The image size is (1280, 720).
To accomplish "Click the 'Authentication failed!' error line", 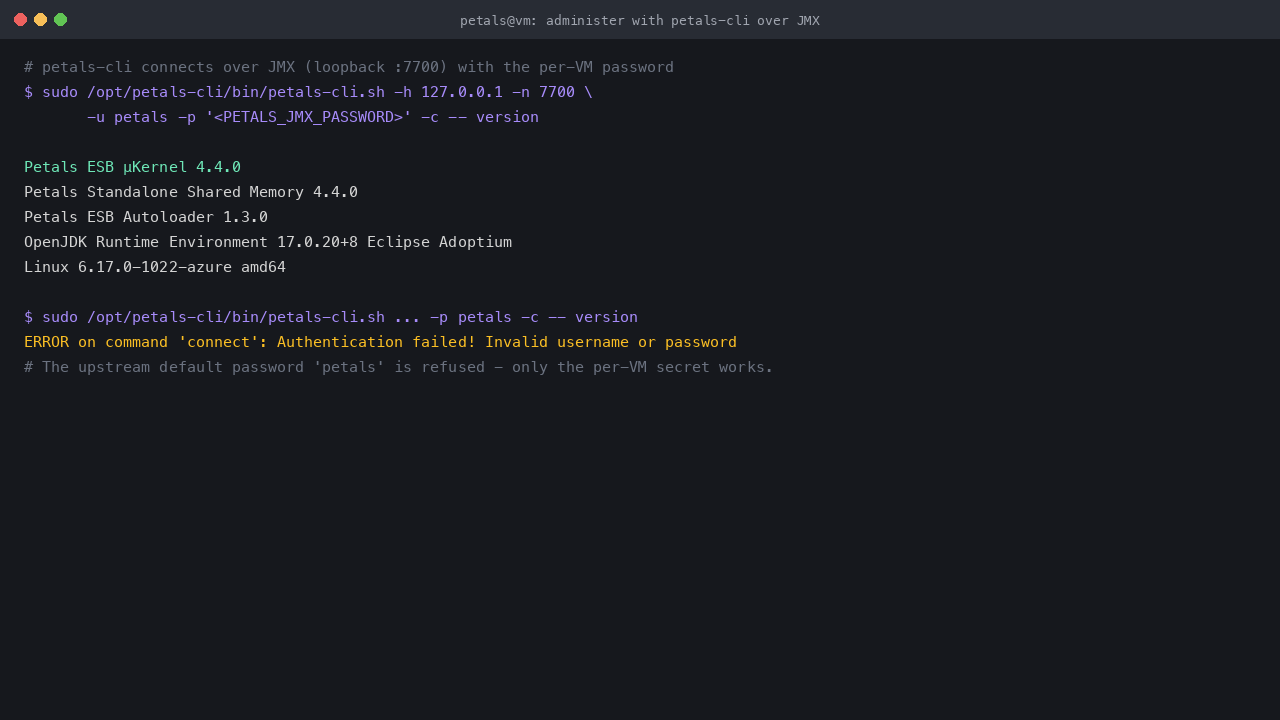I will pos(380,342).
